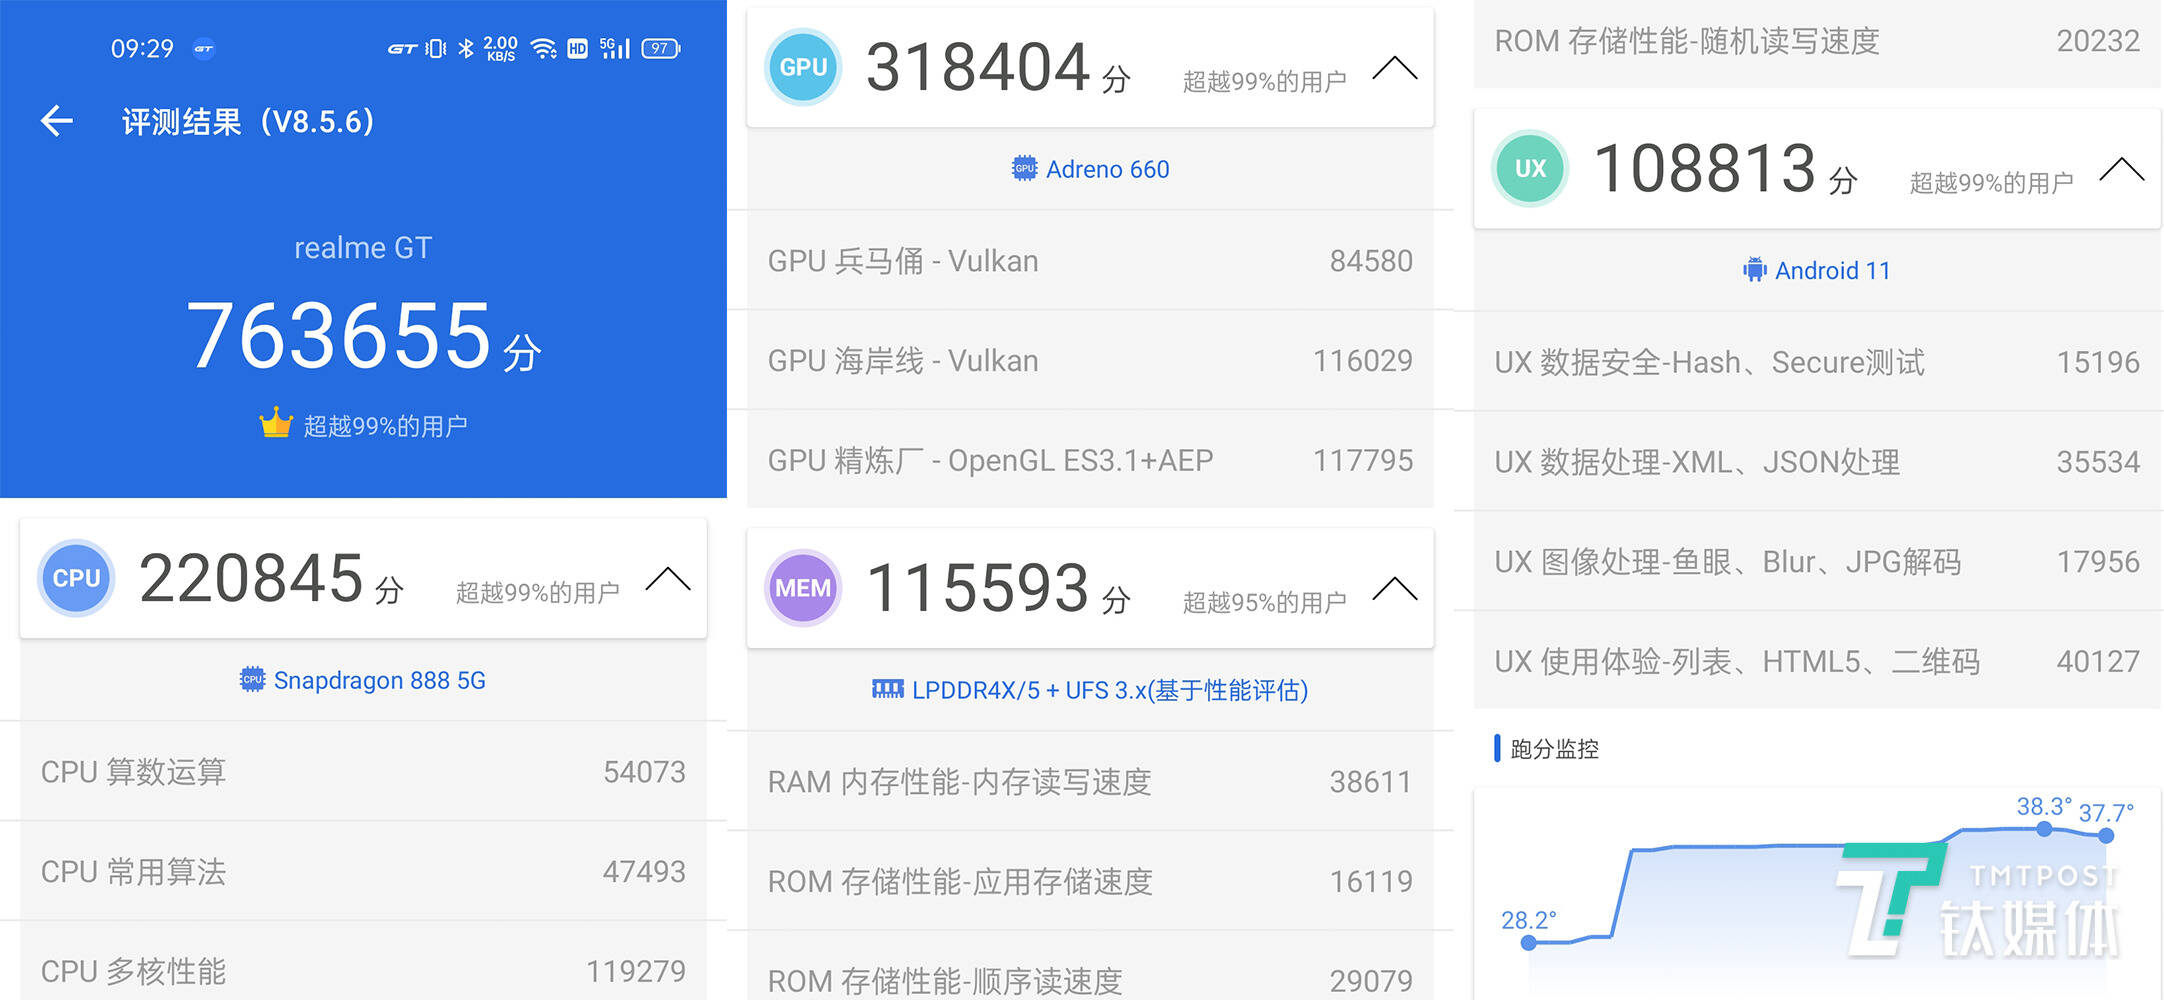This screenshot has width=2164, height=1000.
Task: Tap the MEM score 115593
Action: [978, 588]
